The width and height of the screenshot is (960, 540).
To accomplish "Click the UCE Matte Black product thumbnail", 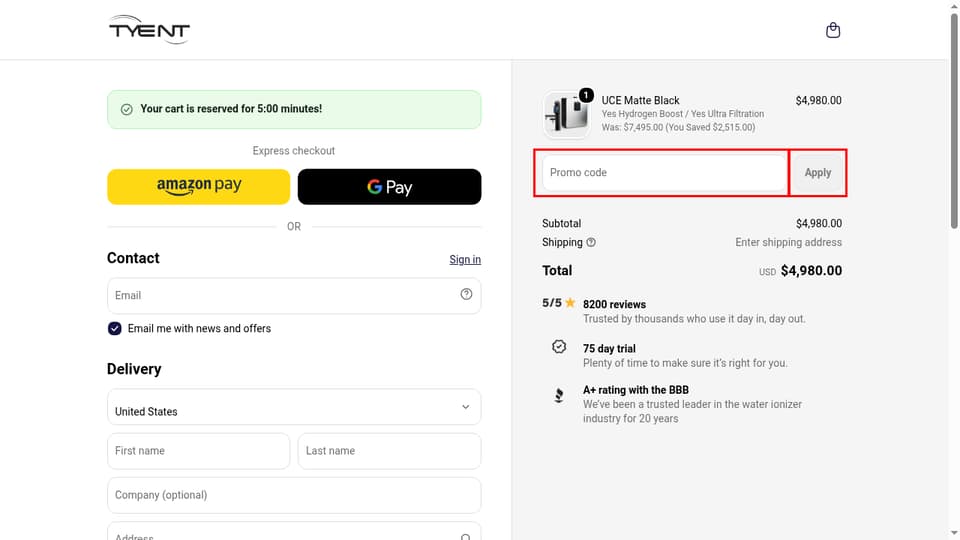I will pos(566,114).
